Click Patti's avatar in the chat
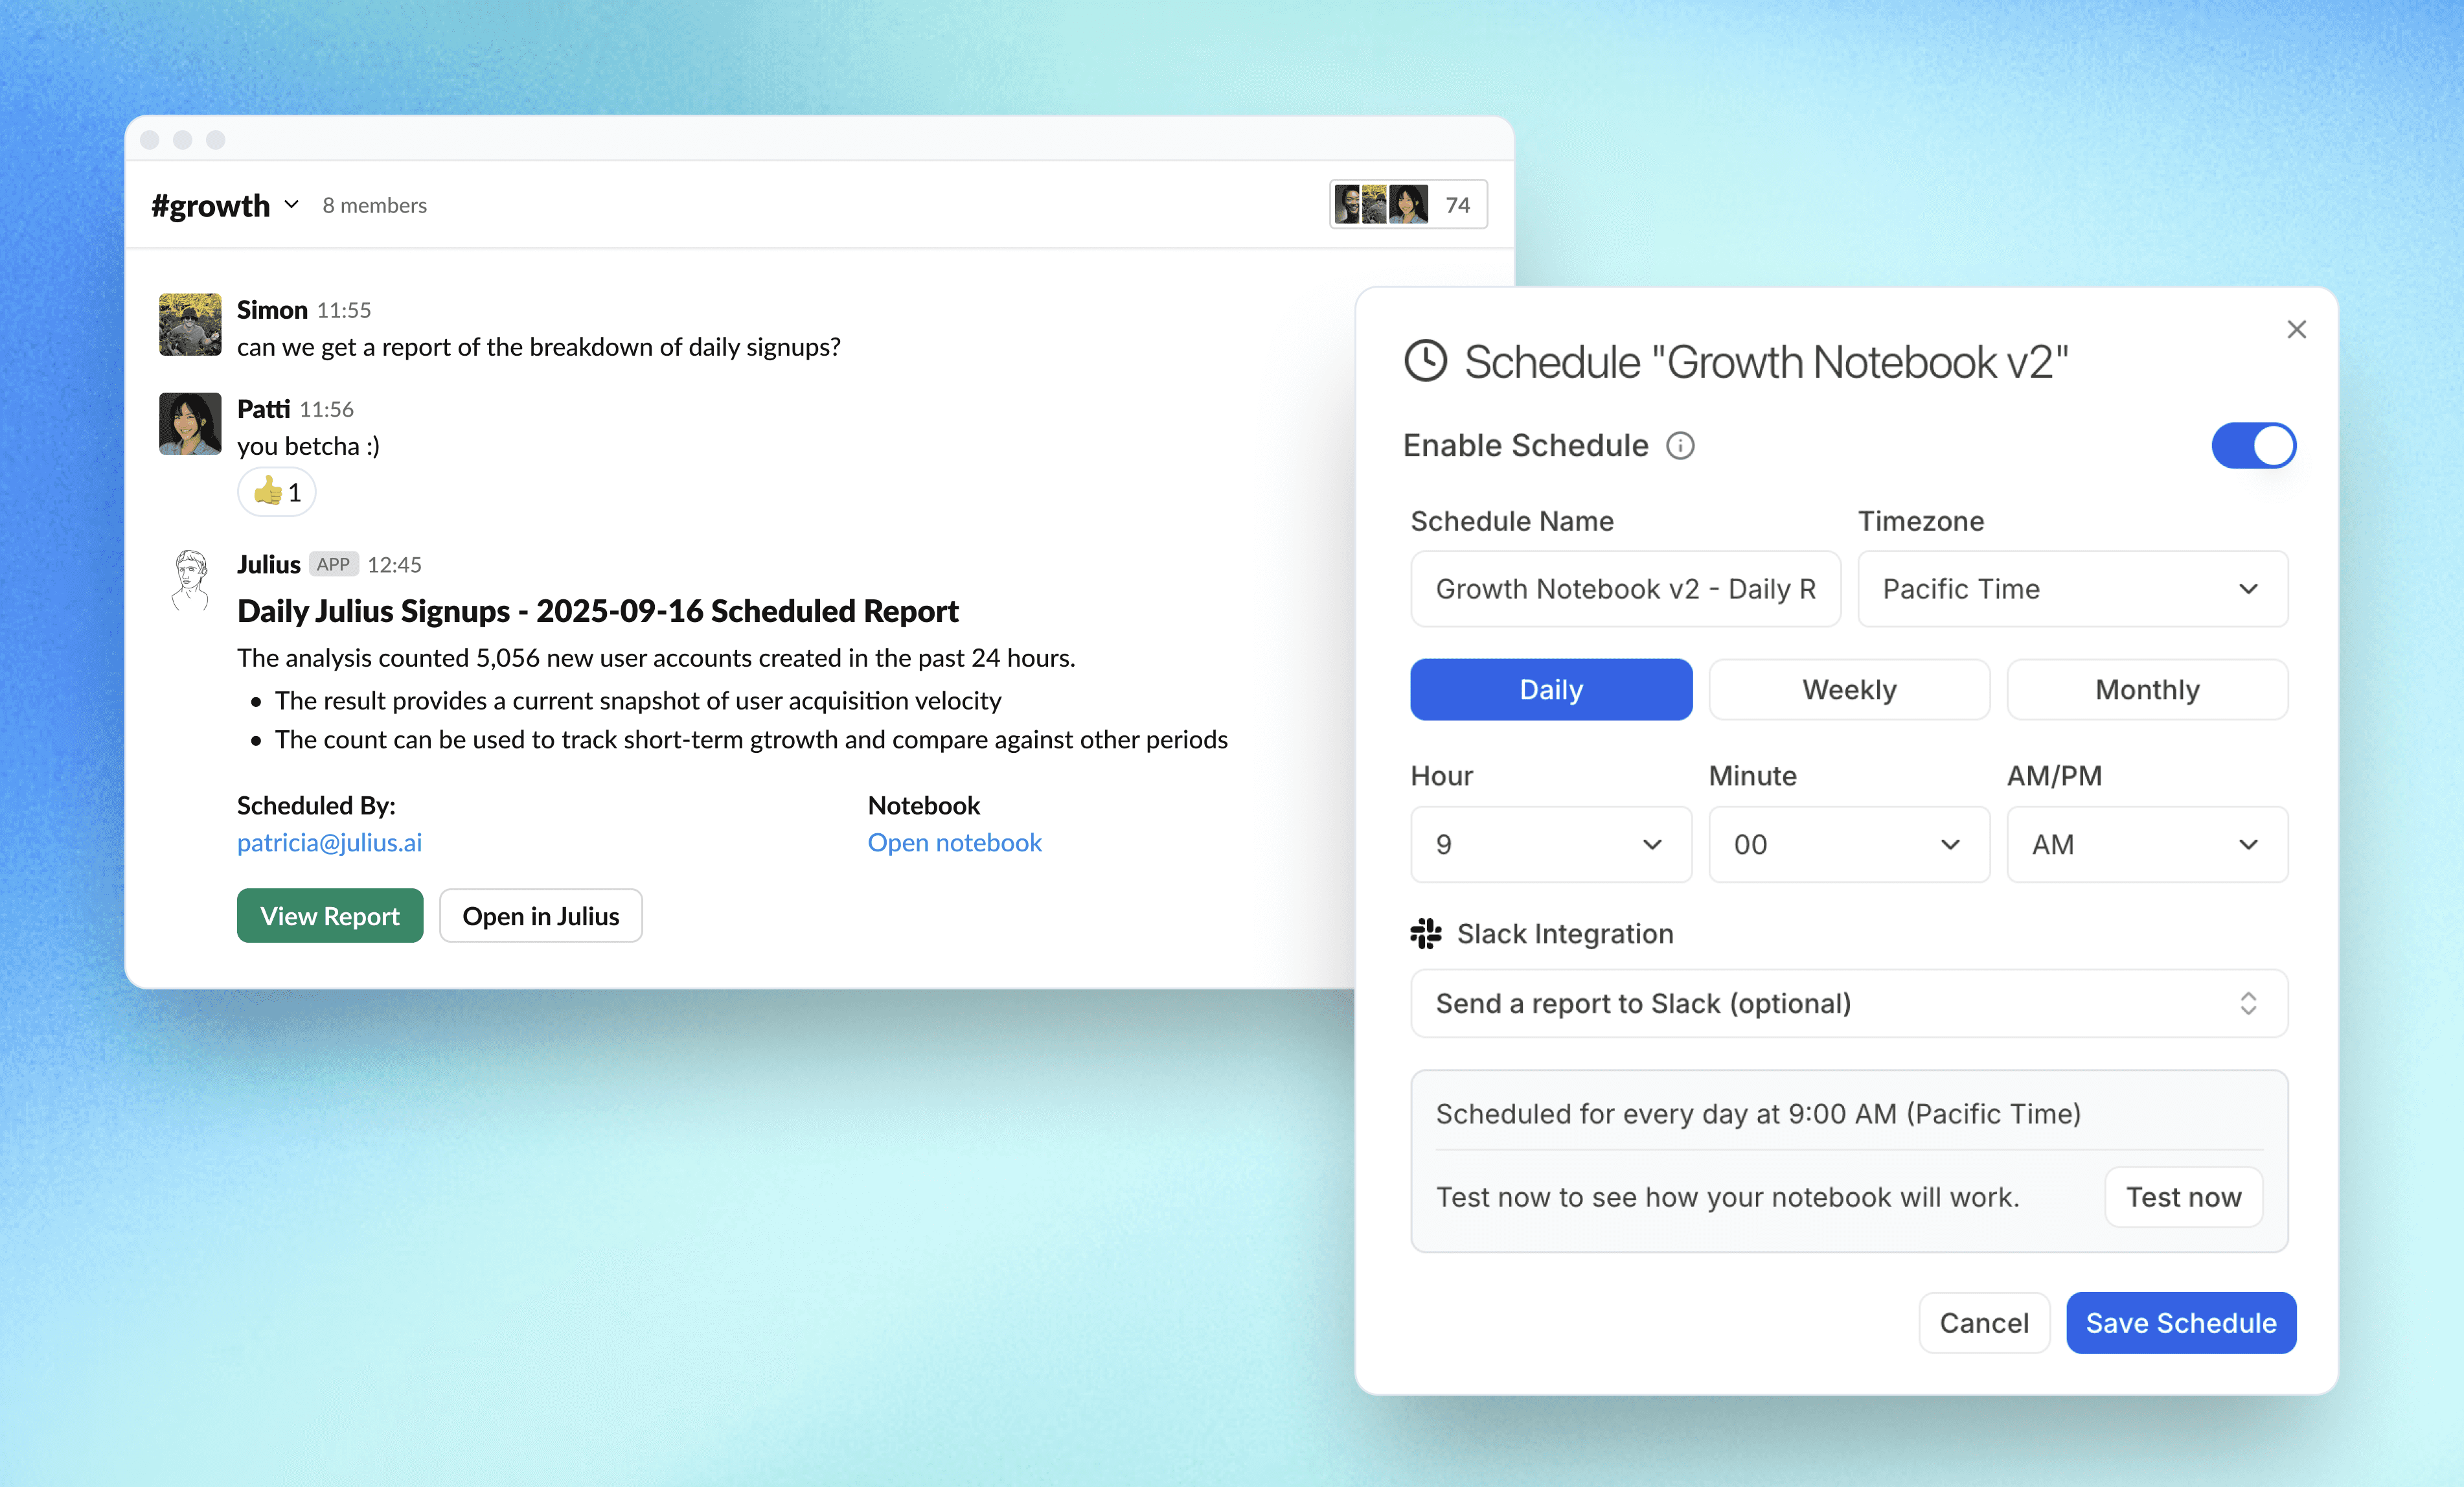2464x1487 pixels. [190, 424]
